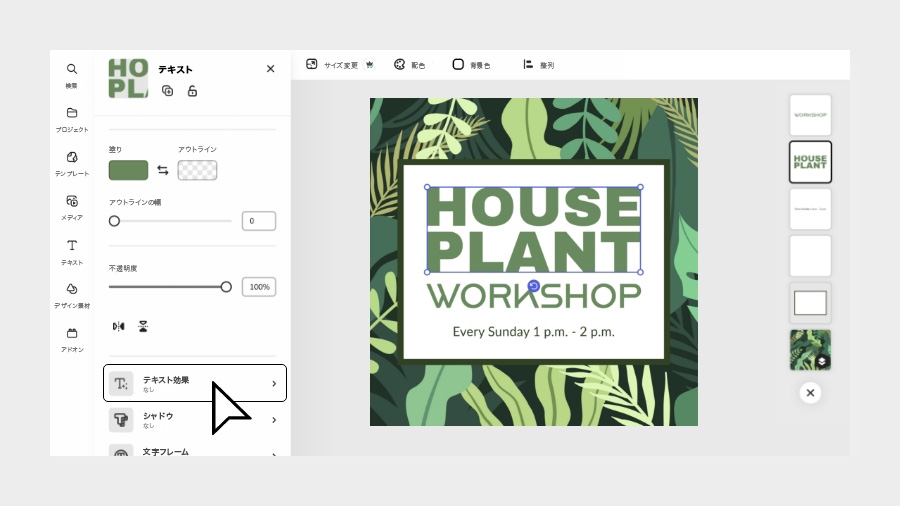Click the HOUSE PLANT text on canvas
This screenshot has width=900, height=506.
[534, 229]
